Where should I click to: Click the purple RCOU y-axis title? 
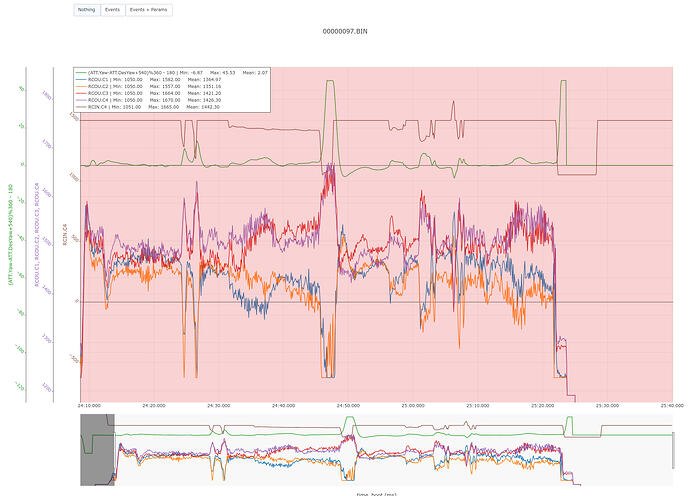coord(37,235)
